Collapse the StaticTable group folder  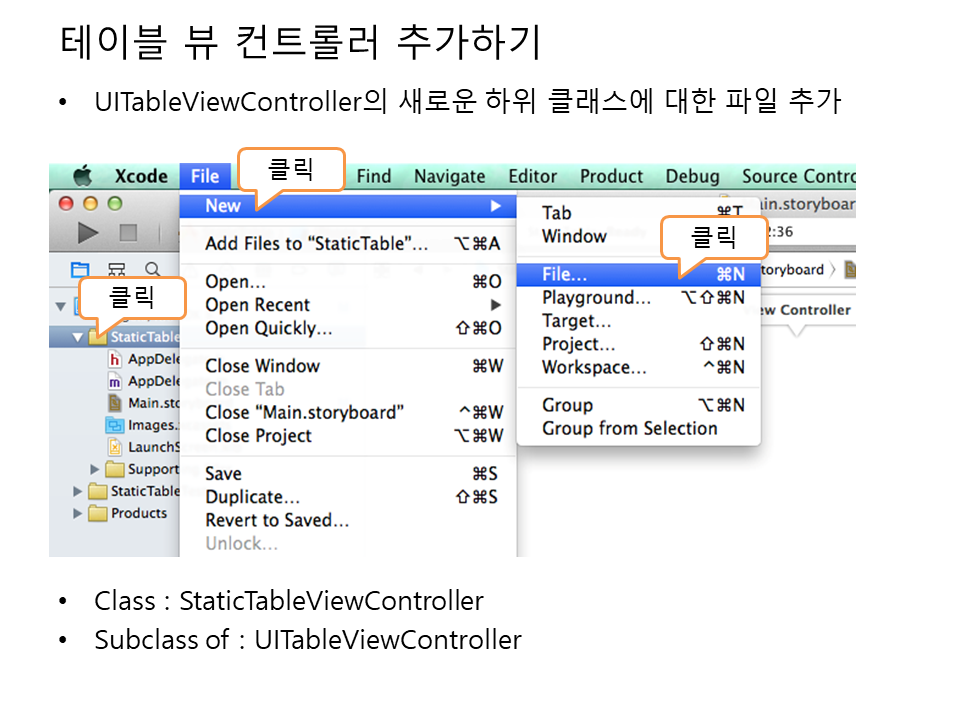(78, 337)
